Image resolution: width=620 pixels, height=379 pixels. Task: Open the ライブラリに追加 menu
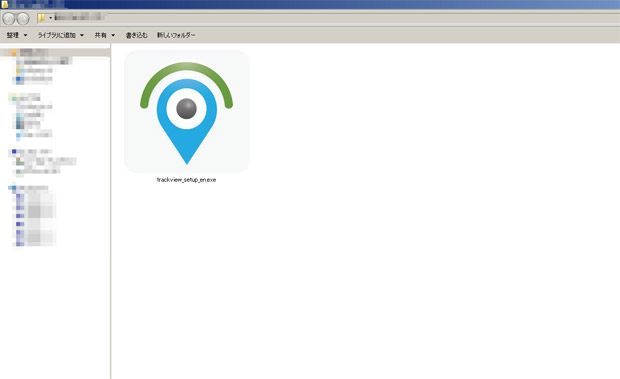[56, 35]
